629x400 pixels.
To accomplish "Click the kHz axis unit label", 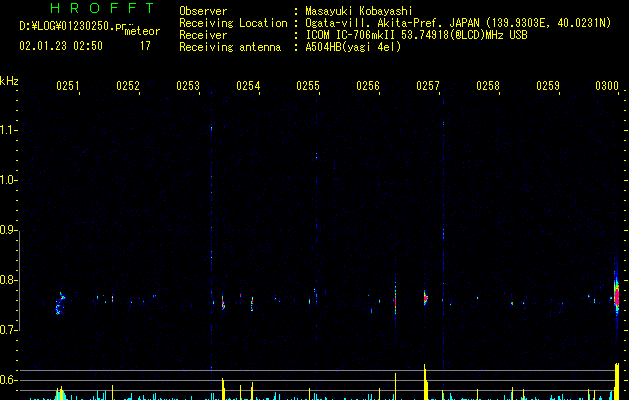I will (9, 81).
